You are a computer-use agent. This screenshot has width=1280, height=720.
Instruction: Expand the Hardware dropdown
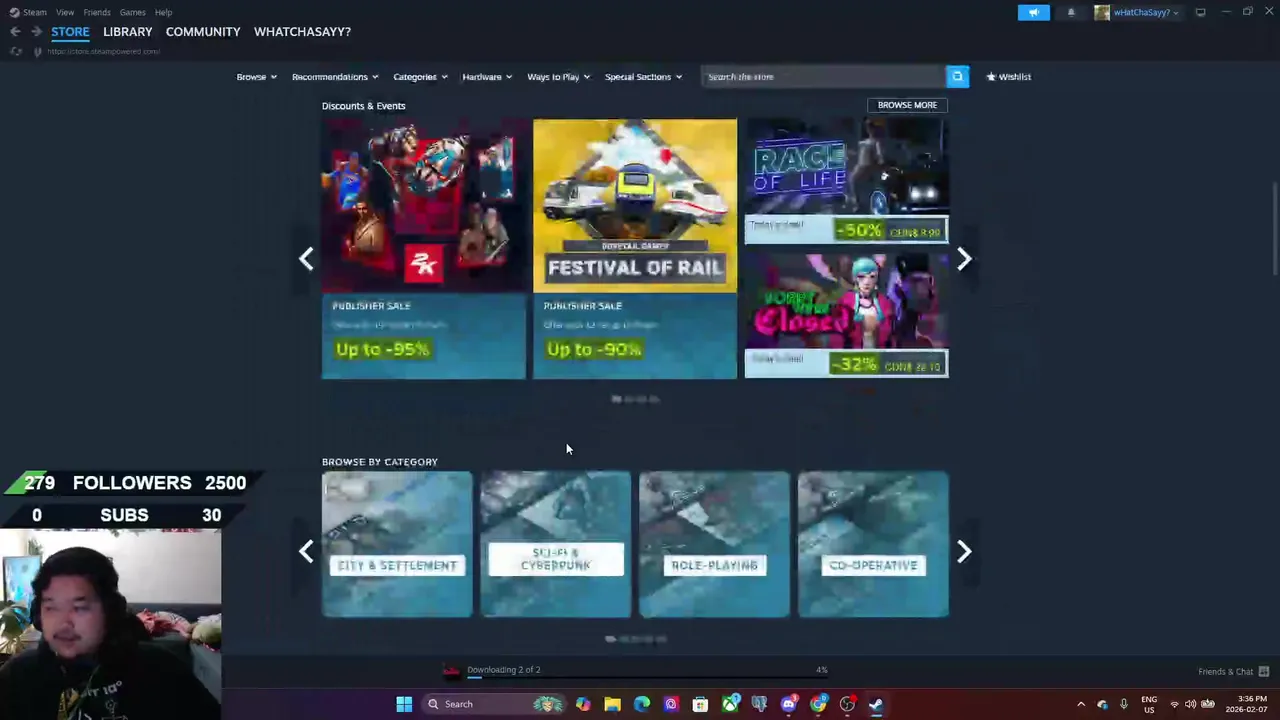click(x=487, y=77)
